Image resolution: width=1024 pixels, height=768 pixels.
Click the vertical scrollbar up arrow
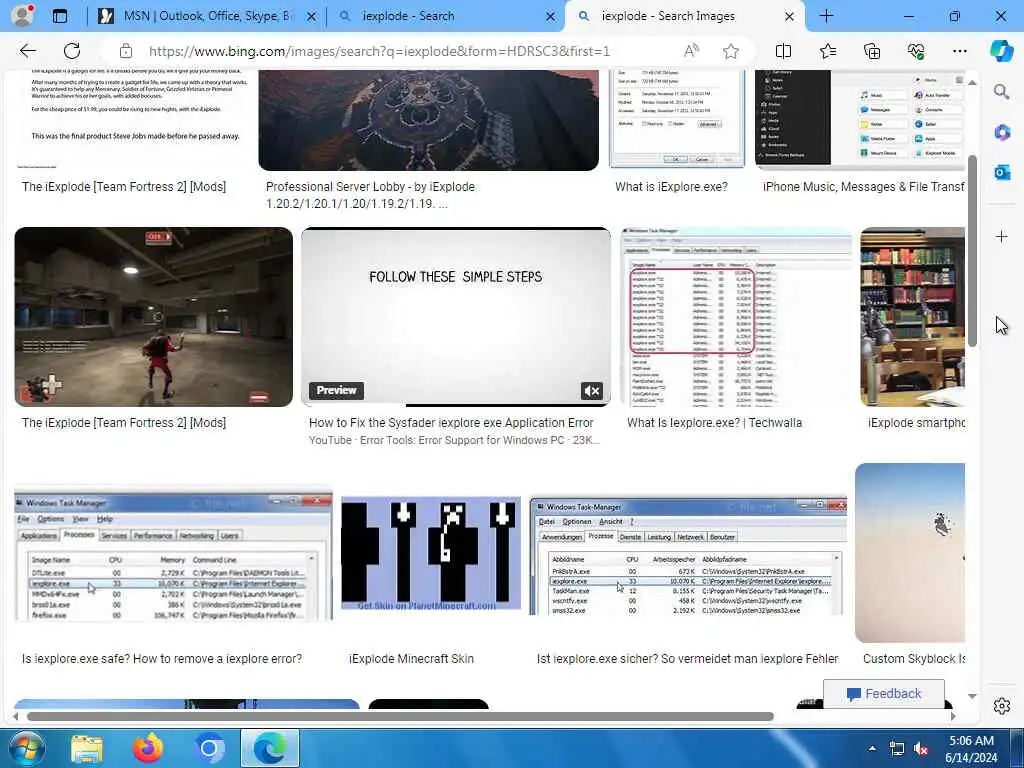[x=972, y=82]
